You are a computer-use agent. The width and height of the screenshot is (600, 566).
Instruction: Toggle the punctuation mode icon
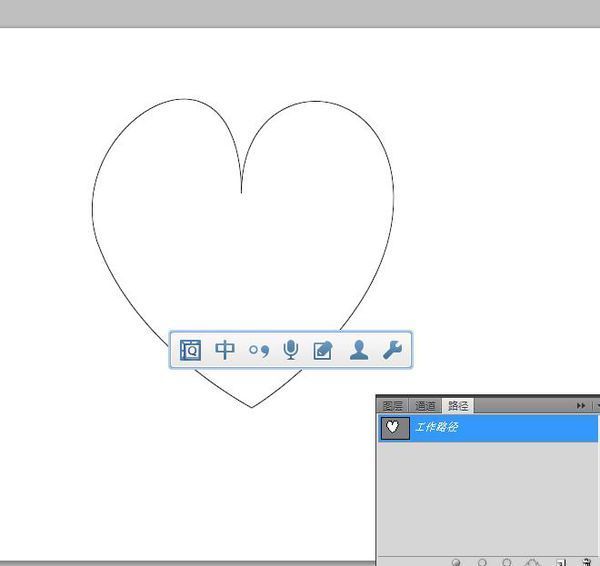(259, 350)
